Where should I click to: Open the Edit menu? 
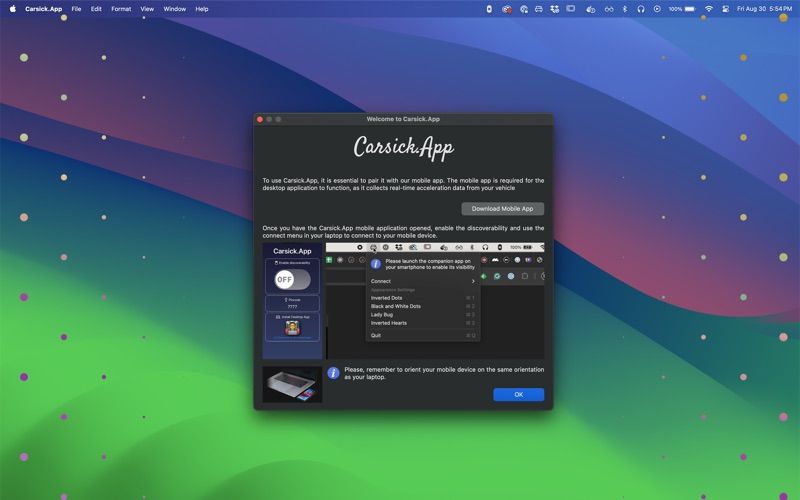pyautogui.click(x=96, y=9)
